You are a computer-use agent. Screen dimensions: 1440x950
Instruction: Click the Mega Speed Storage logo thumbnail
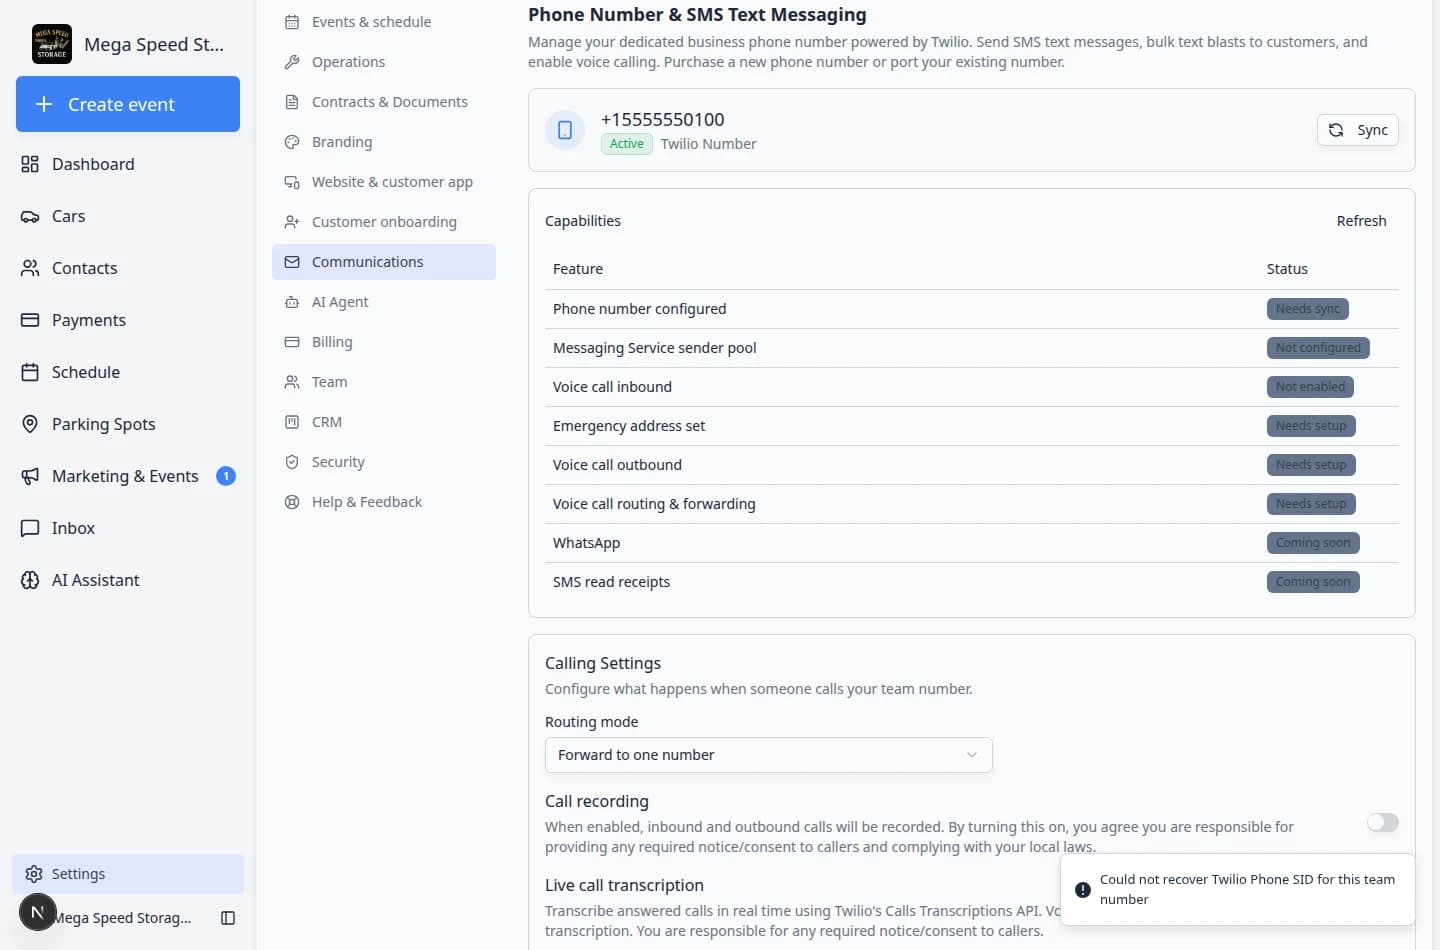pyautogui.click(x=52, y=44)
